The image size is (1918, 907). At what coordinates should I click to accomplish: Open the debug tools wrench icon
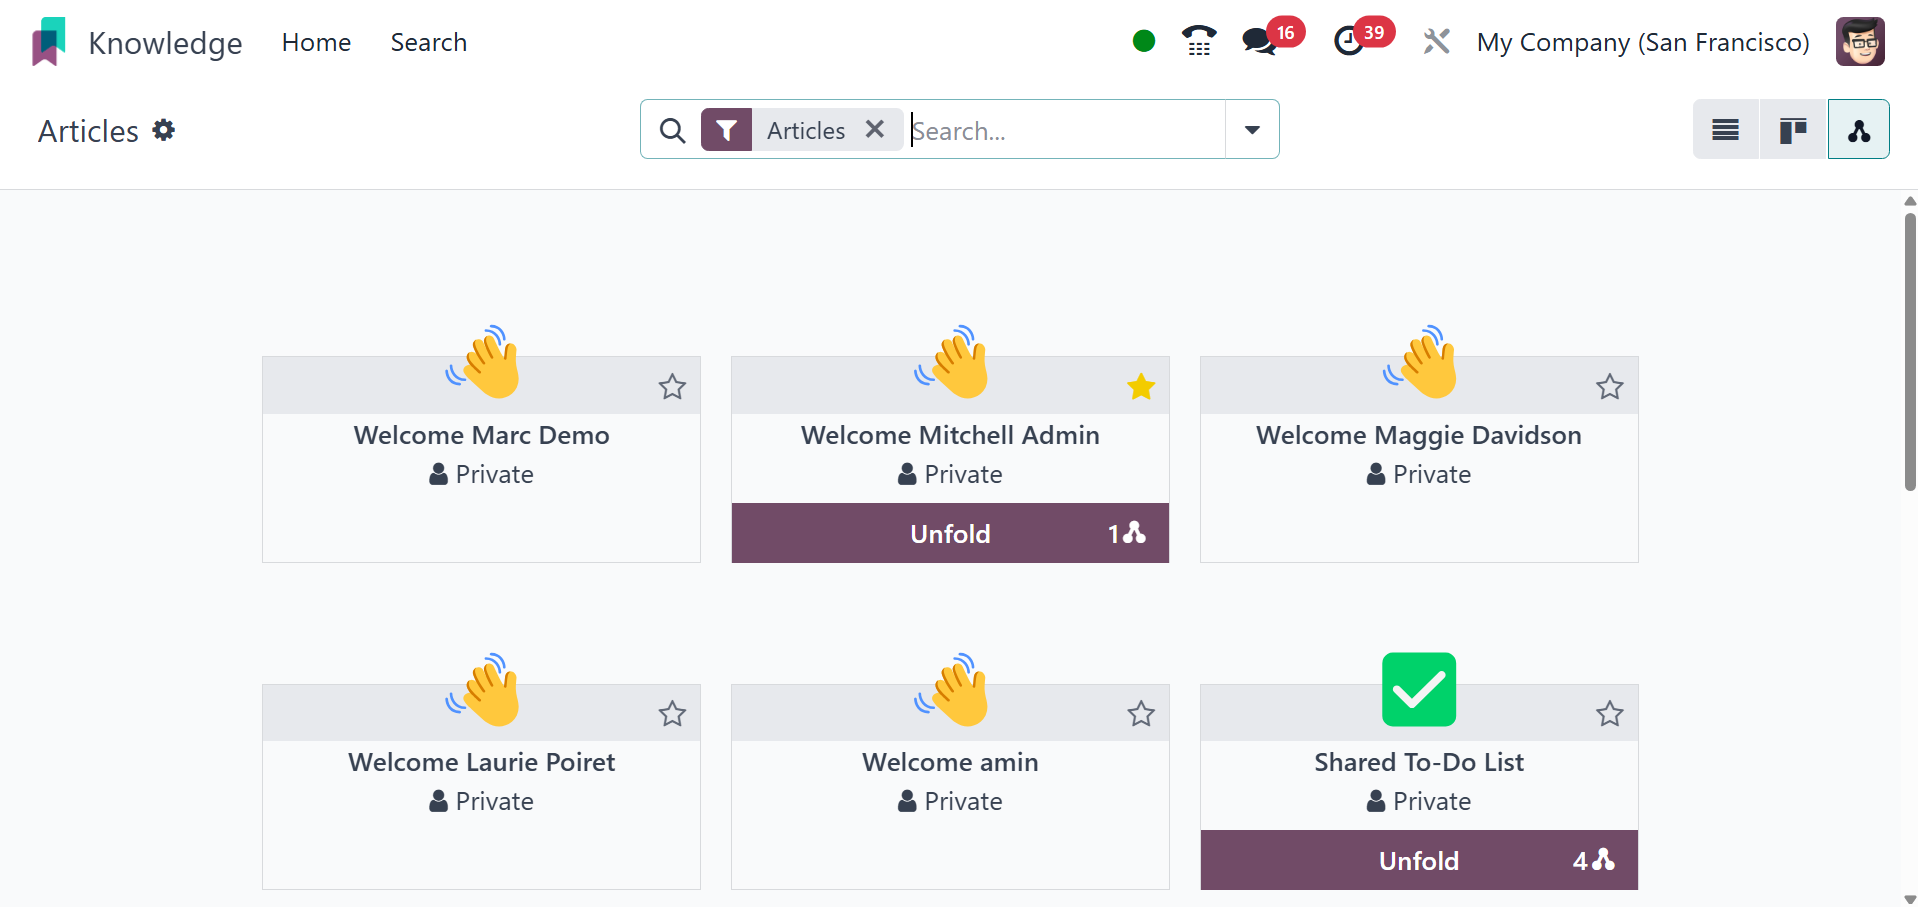pos(1436,42)
